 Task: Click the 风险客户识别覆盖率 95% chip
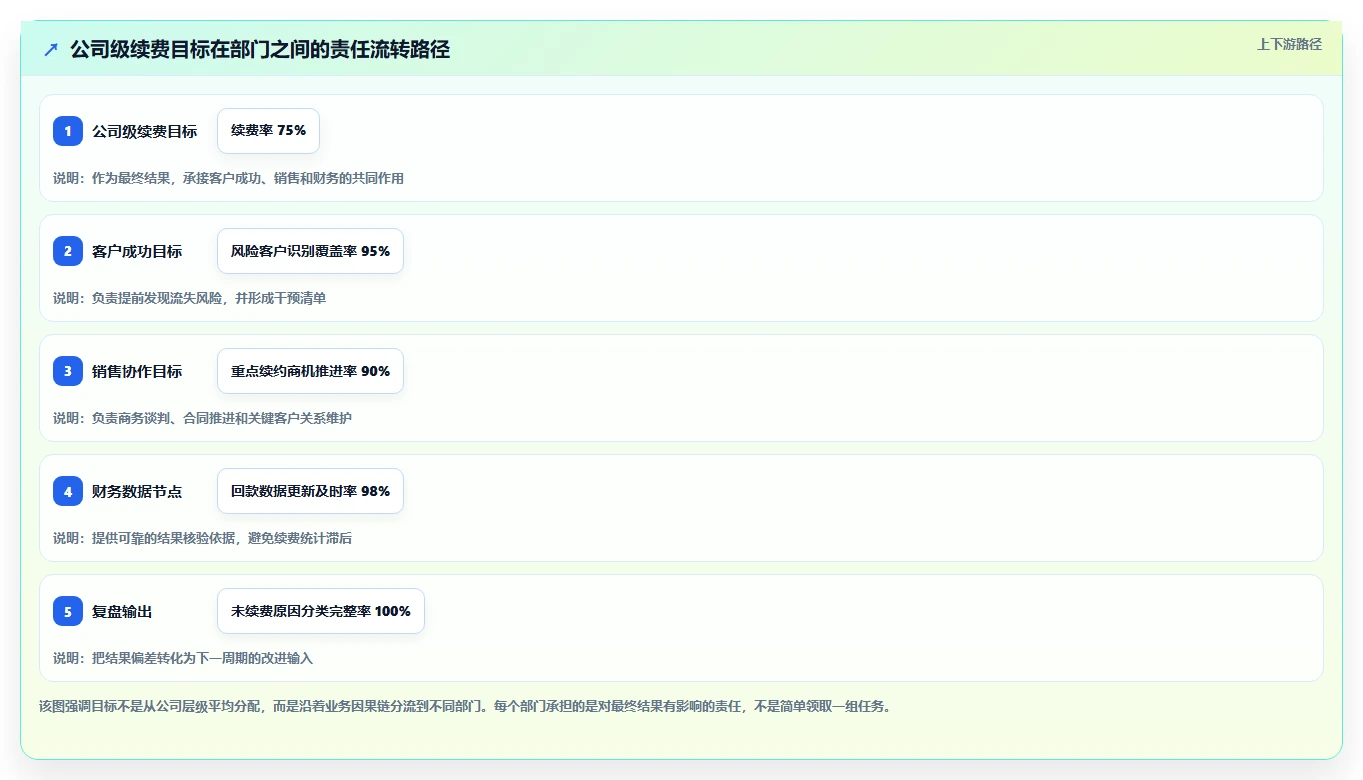pyautogui.click(x=310, y=251)
